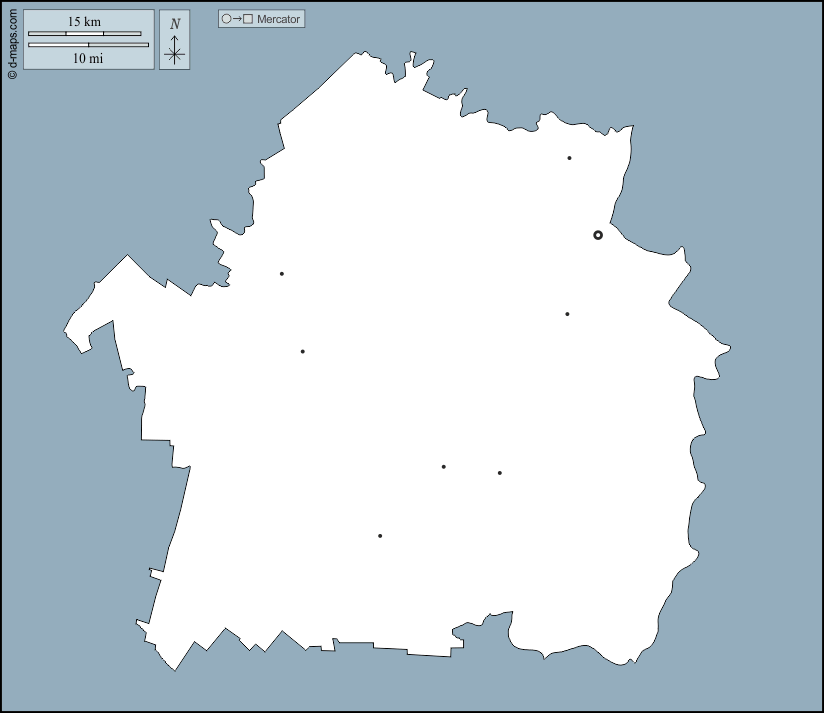The height and width of the screenshot is (713, 824).
Task: Select the westernmost city dot
Action: (x=282, y=274)
